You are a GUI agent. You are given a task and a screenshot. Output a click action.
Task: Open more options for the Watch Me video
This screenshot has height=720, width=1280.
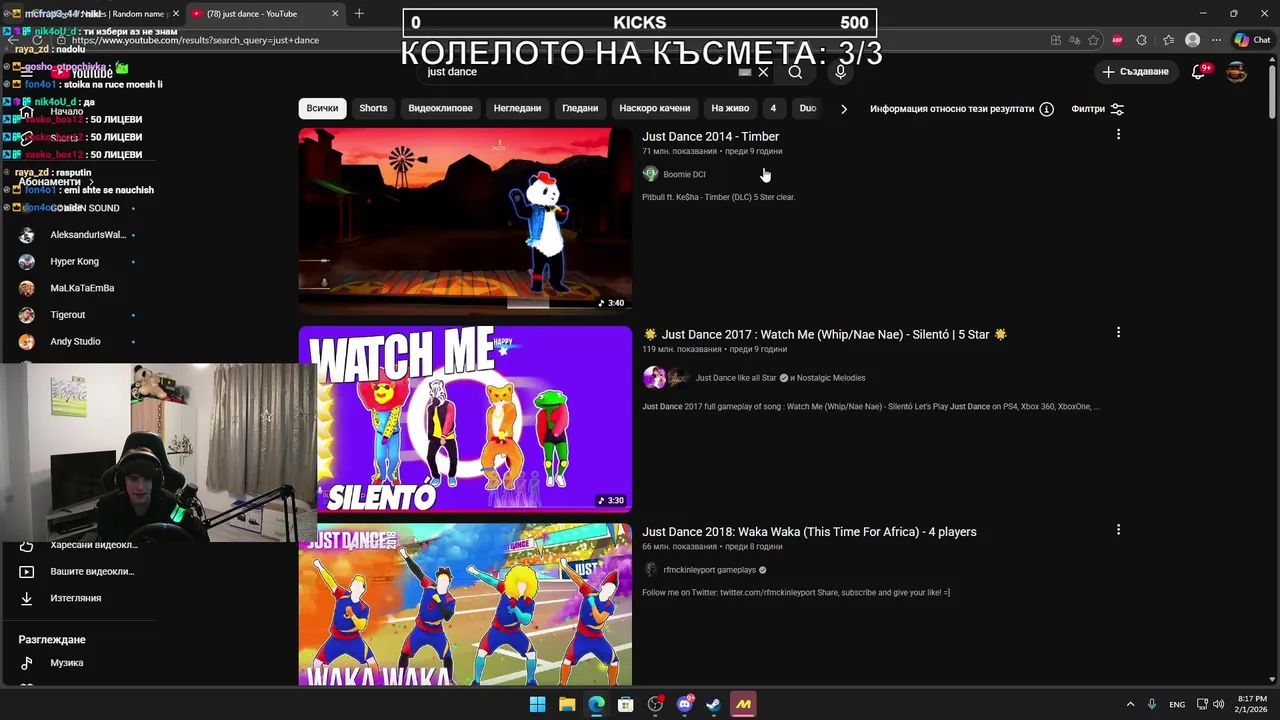coord(1118,332)
